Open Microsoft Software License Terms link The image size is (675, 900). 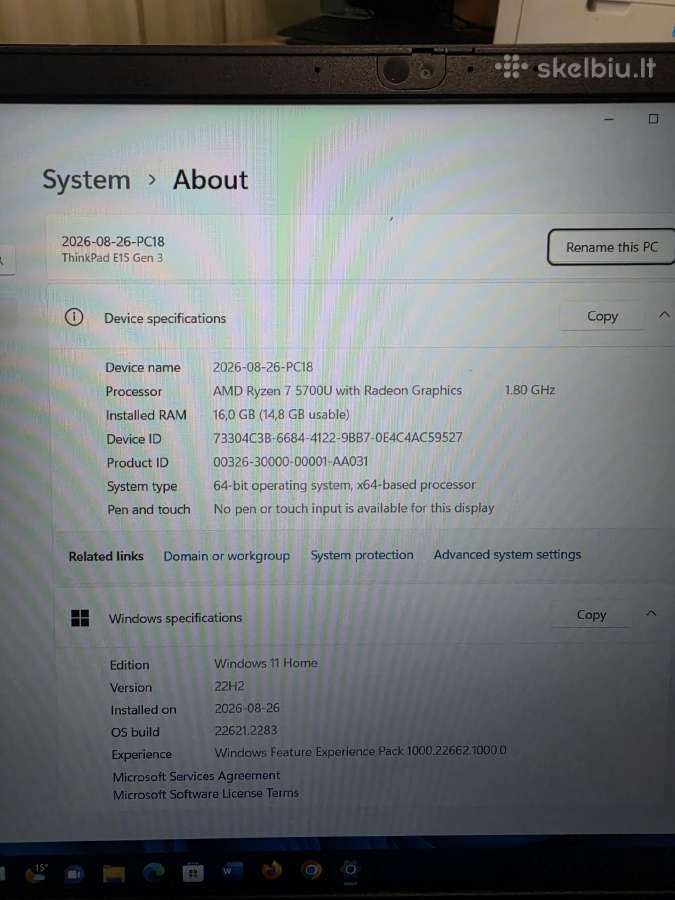[x=205, y=794]
